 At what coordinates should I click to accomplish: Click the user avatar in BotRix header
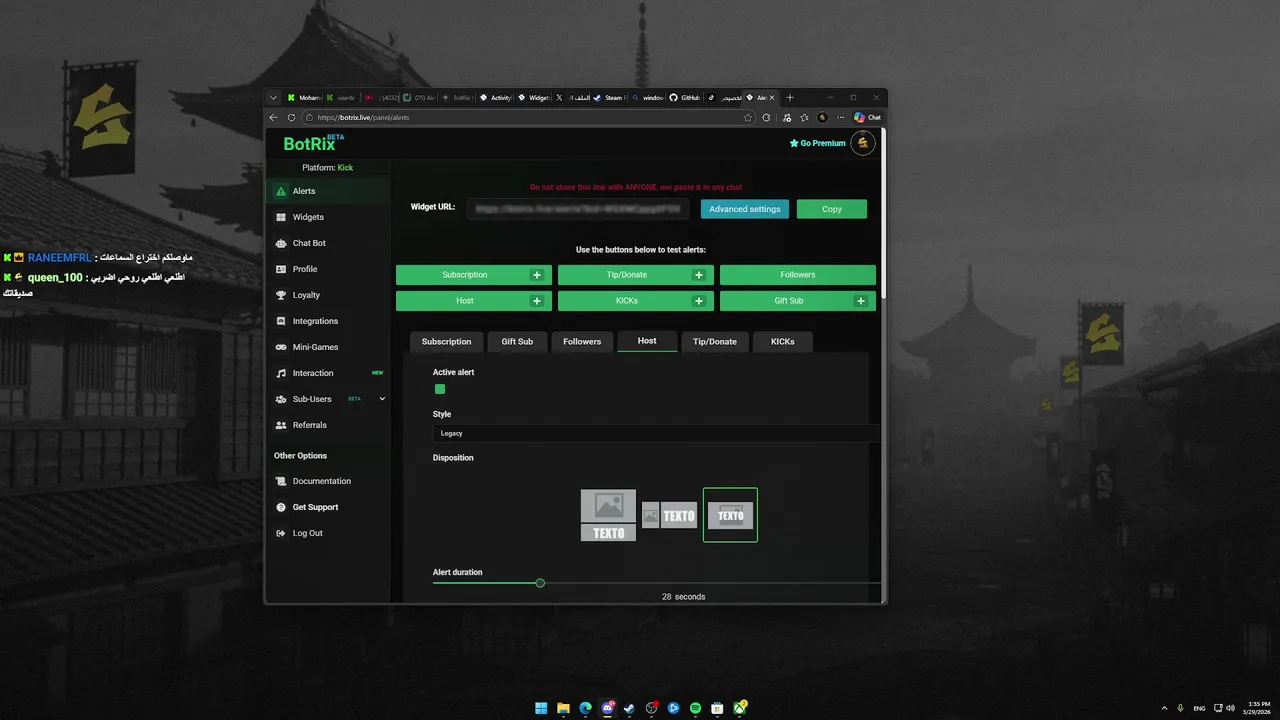[x=862, y=143]
